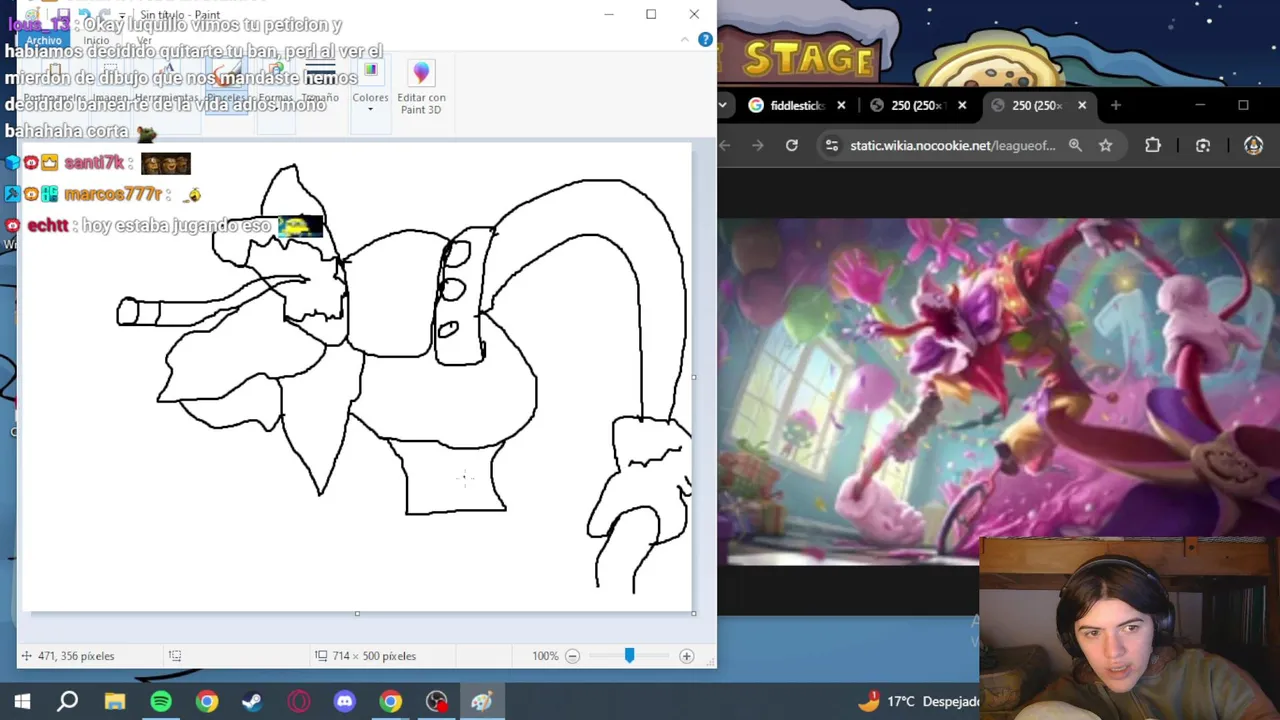Open Discord from the taskbar
The width and height of the screenshot is (1280, 720).
pos(345,702)
